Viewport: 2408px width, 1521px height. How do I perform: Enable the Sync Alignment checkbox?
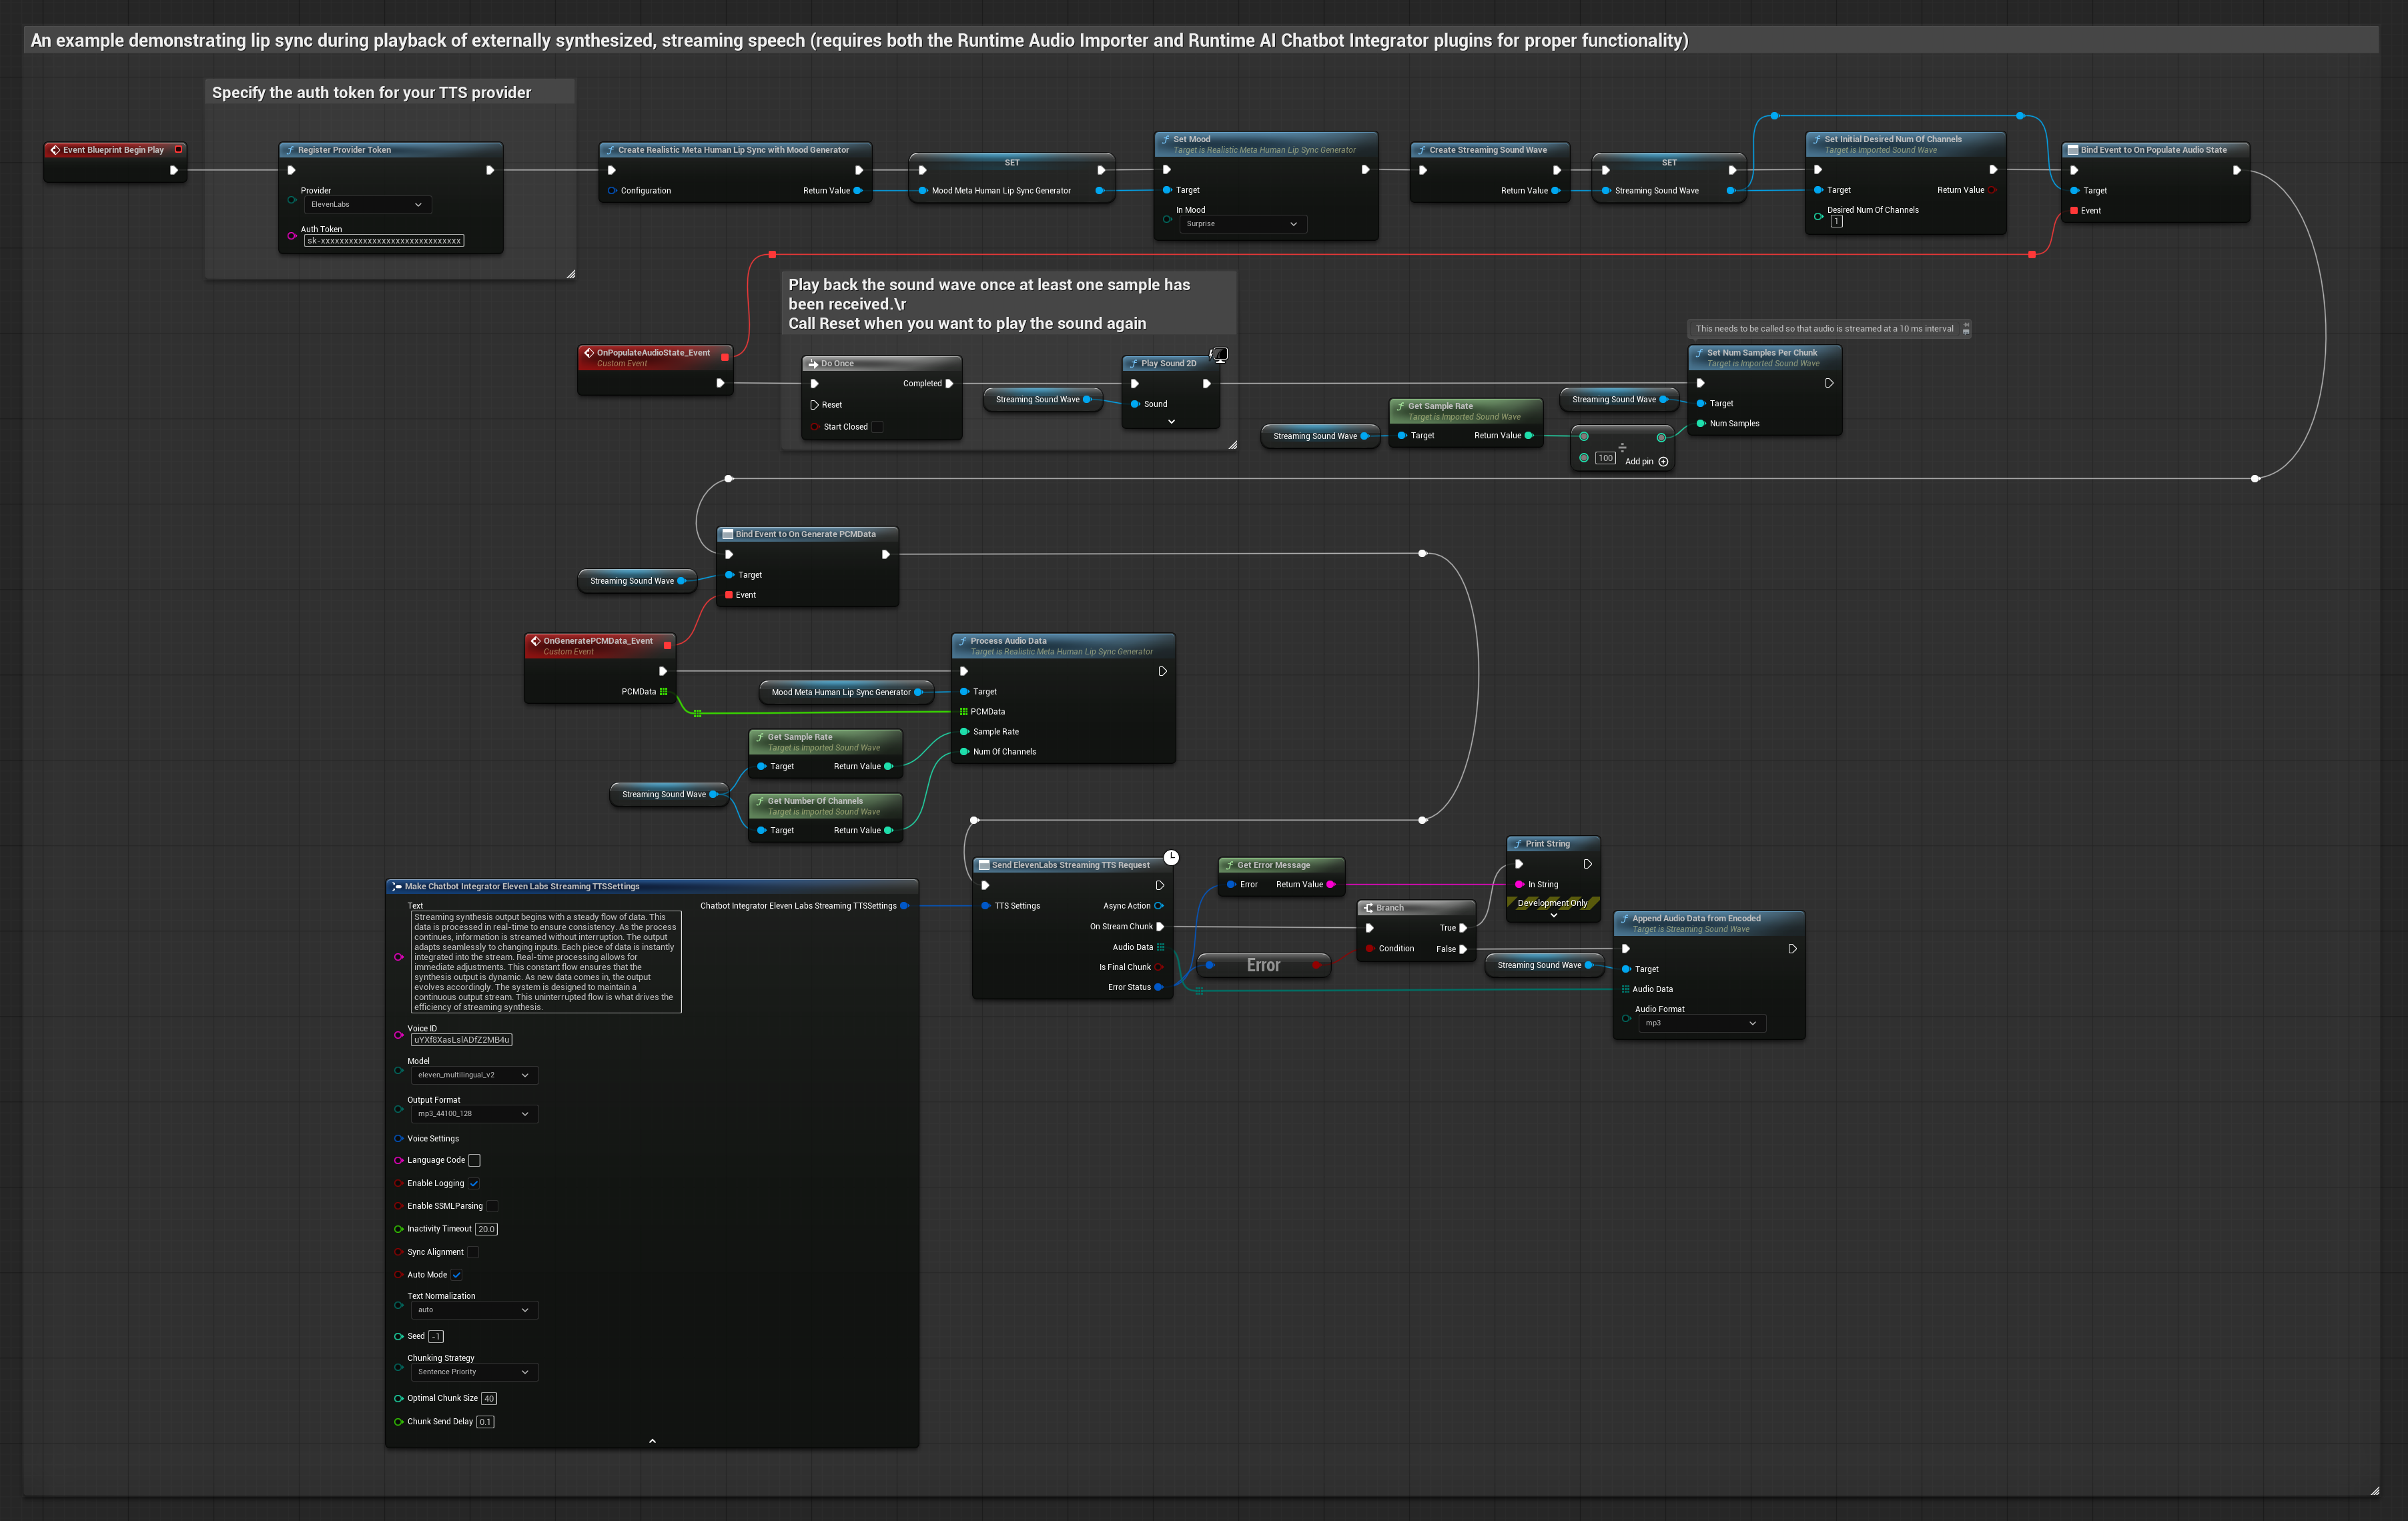(473, 1252)
